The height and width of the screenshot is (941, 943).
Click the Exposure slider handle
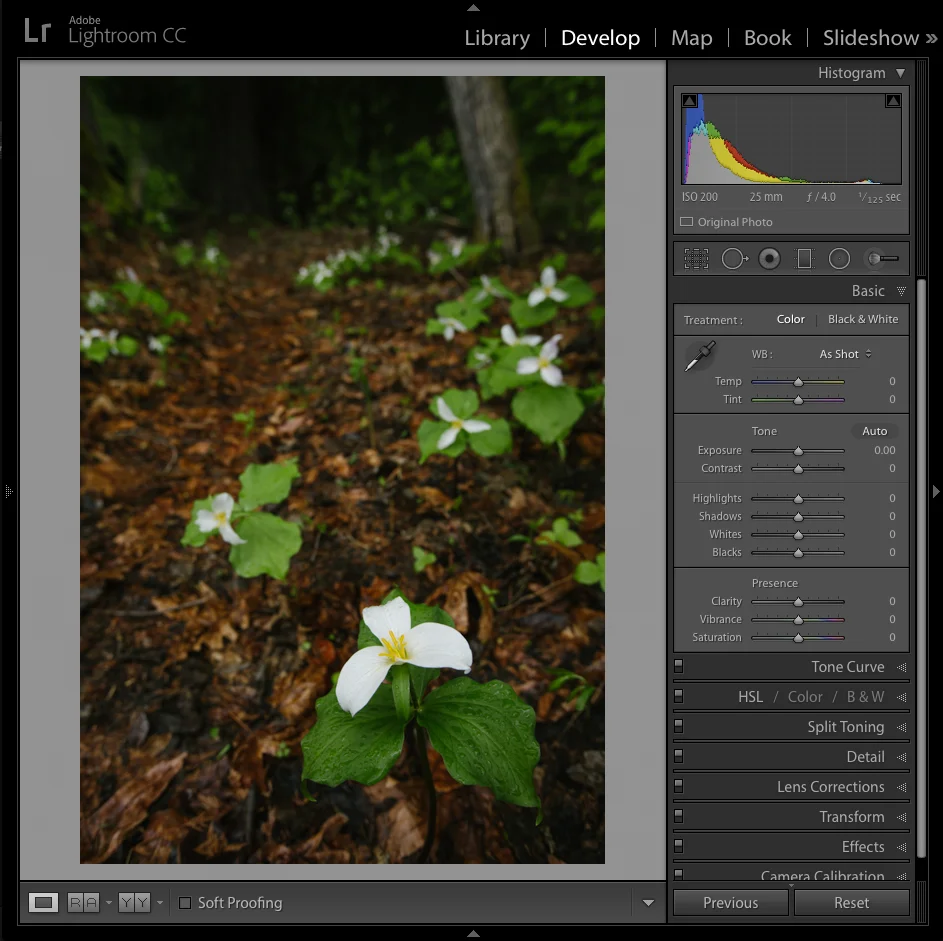click(798, 451)
